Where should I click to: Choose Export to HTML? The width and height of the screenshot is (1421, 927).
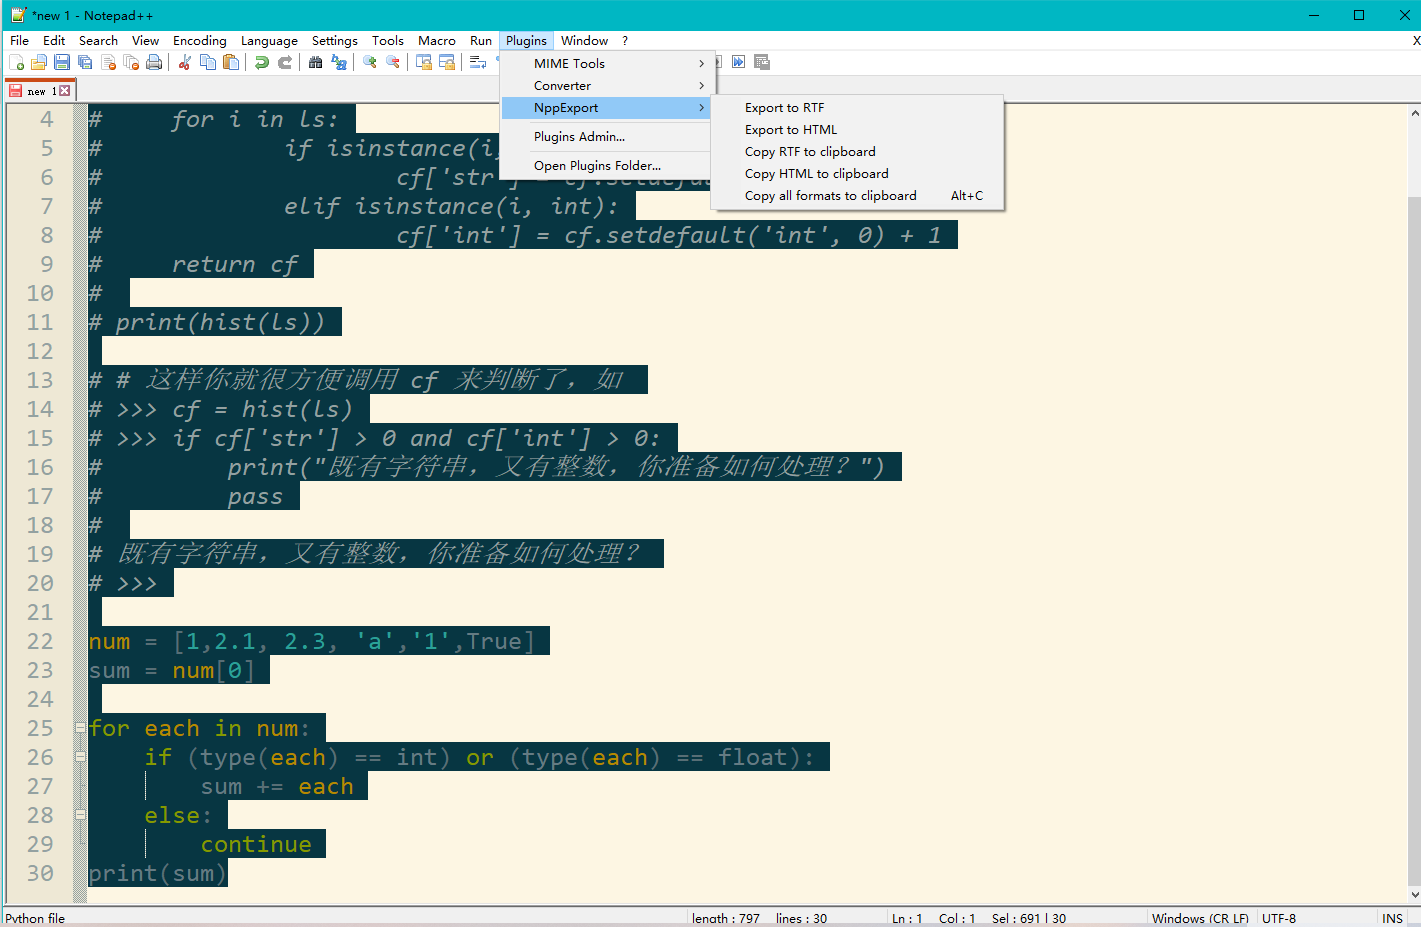[x=857, y=129]
